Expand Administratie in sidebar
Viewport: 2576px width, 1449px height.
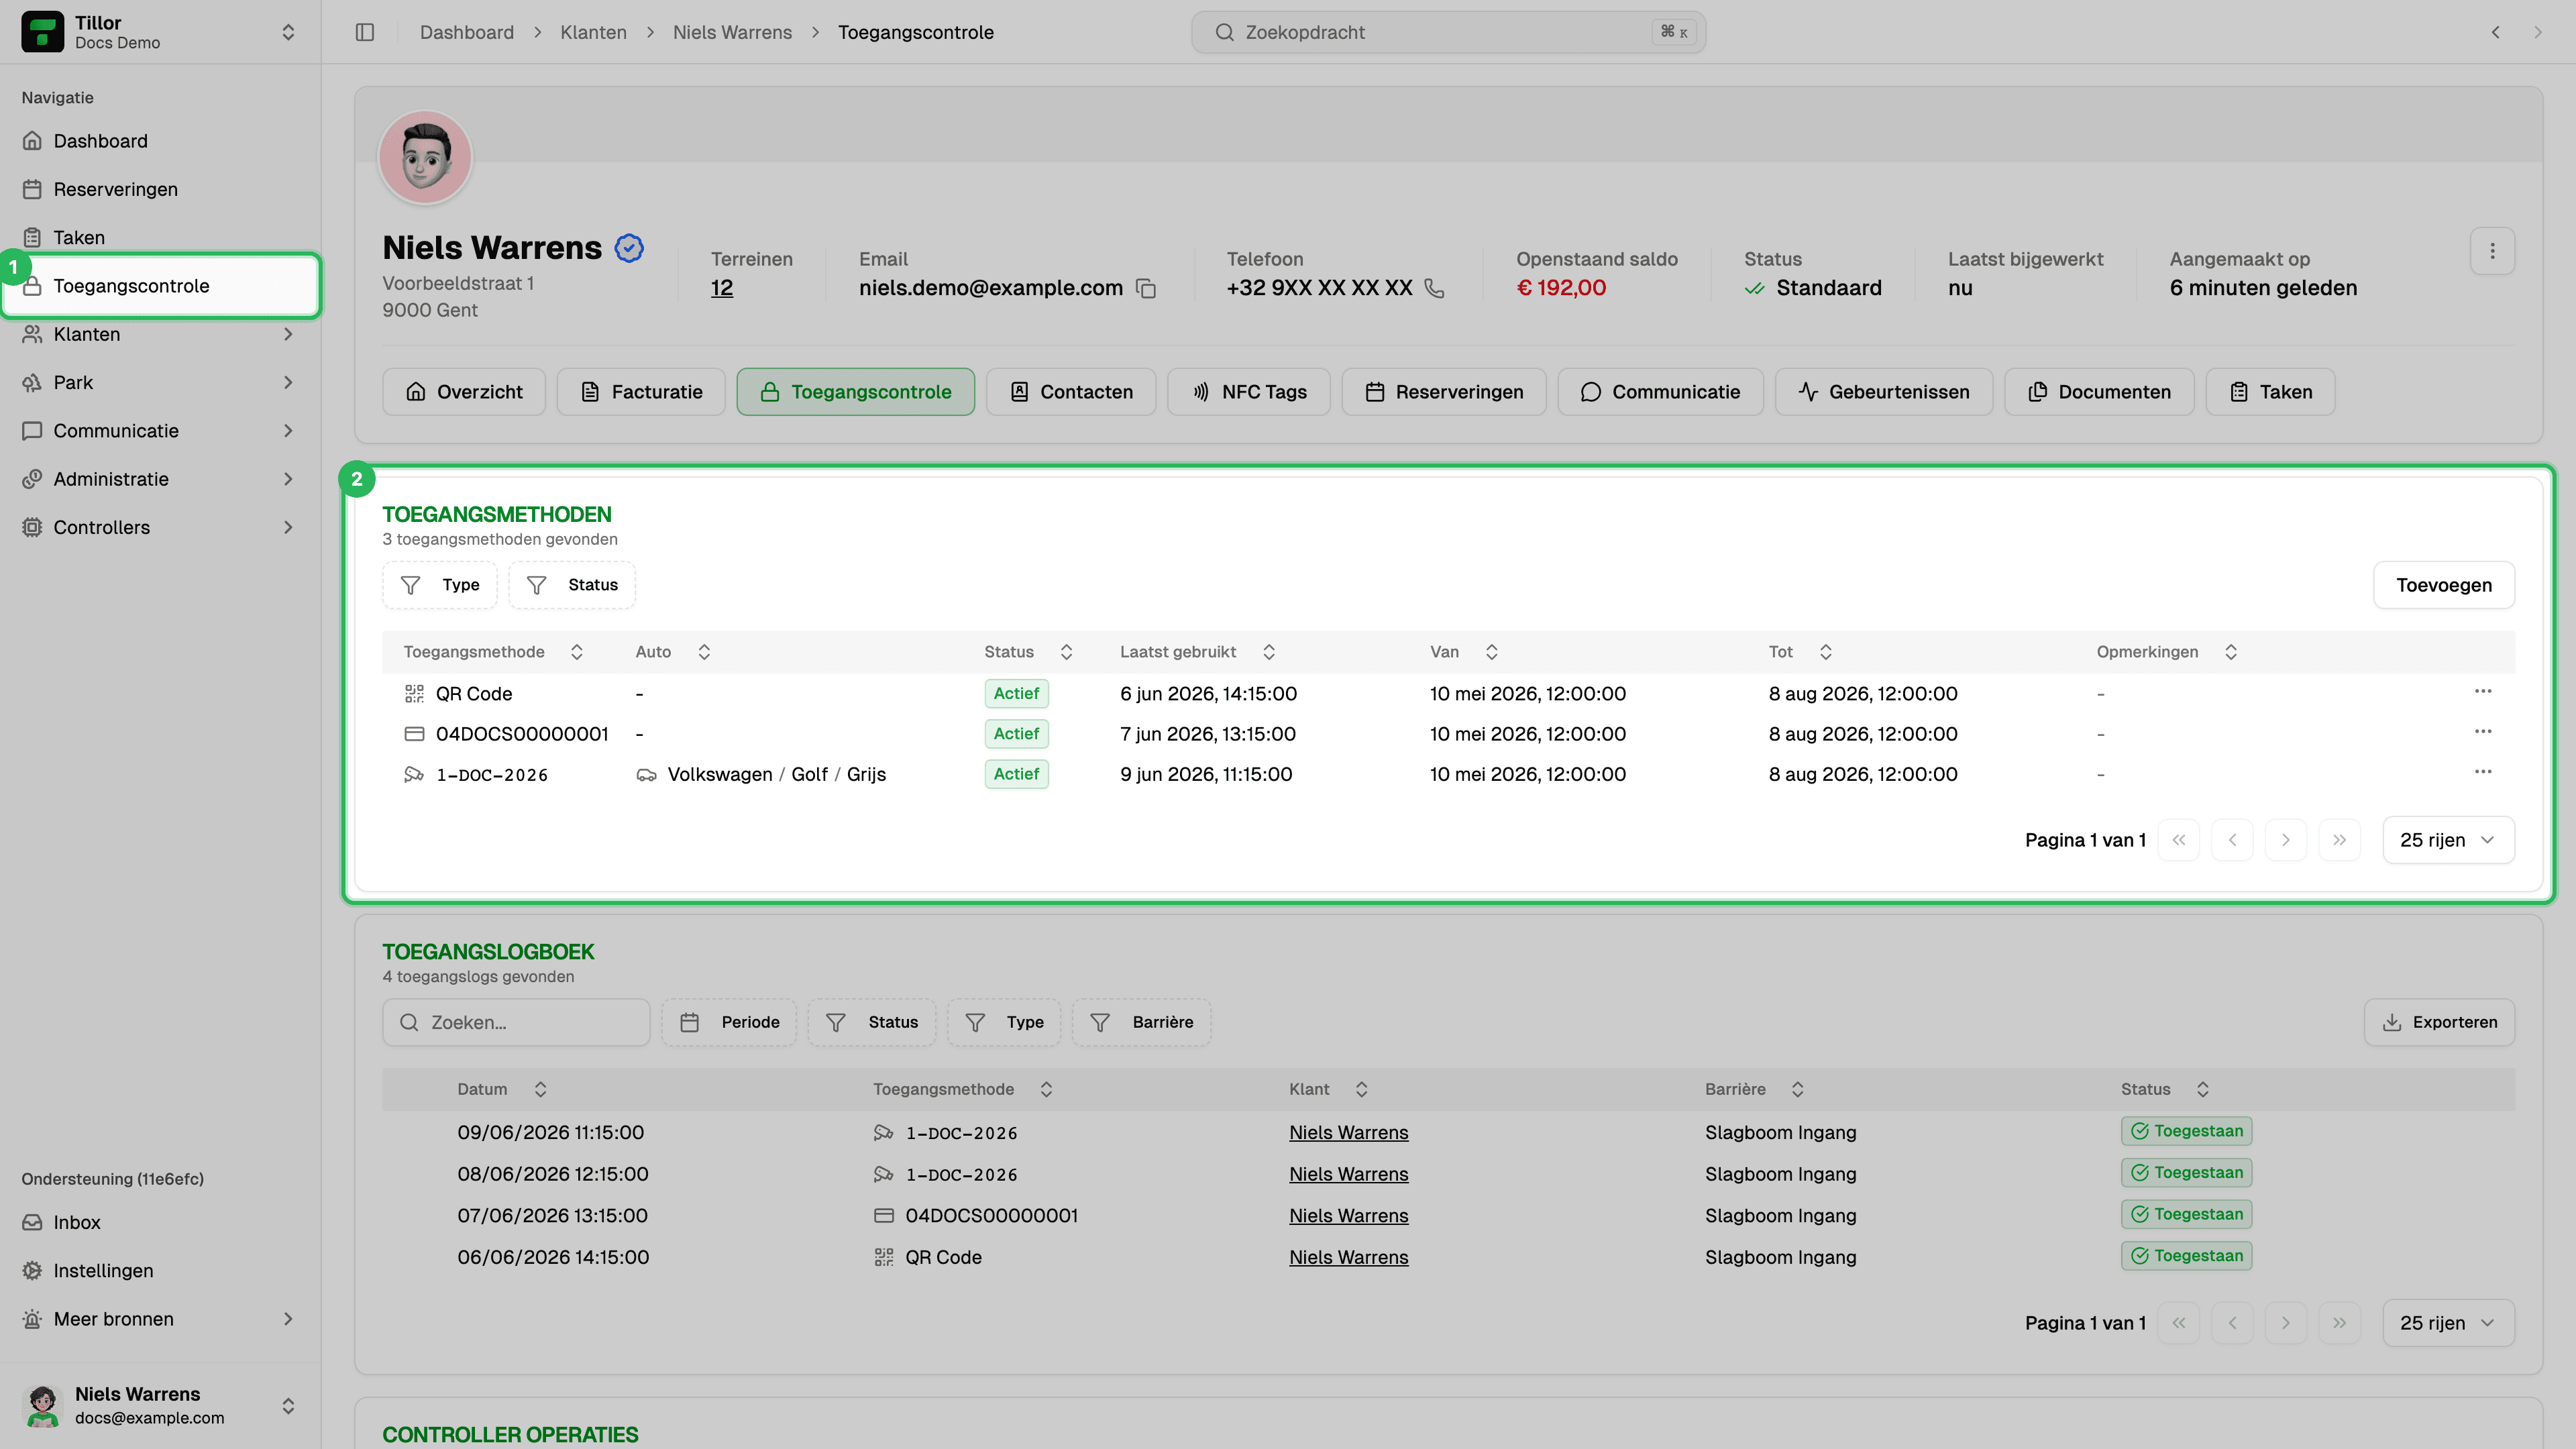pyautogui.click(x=288, y=479)
